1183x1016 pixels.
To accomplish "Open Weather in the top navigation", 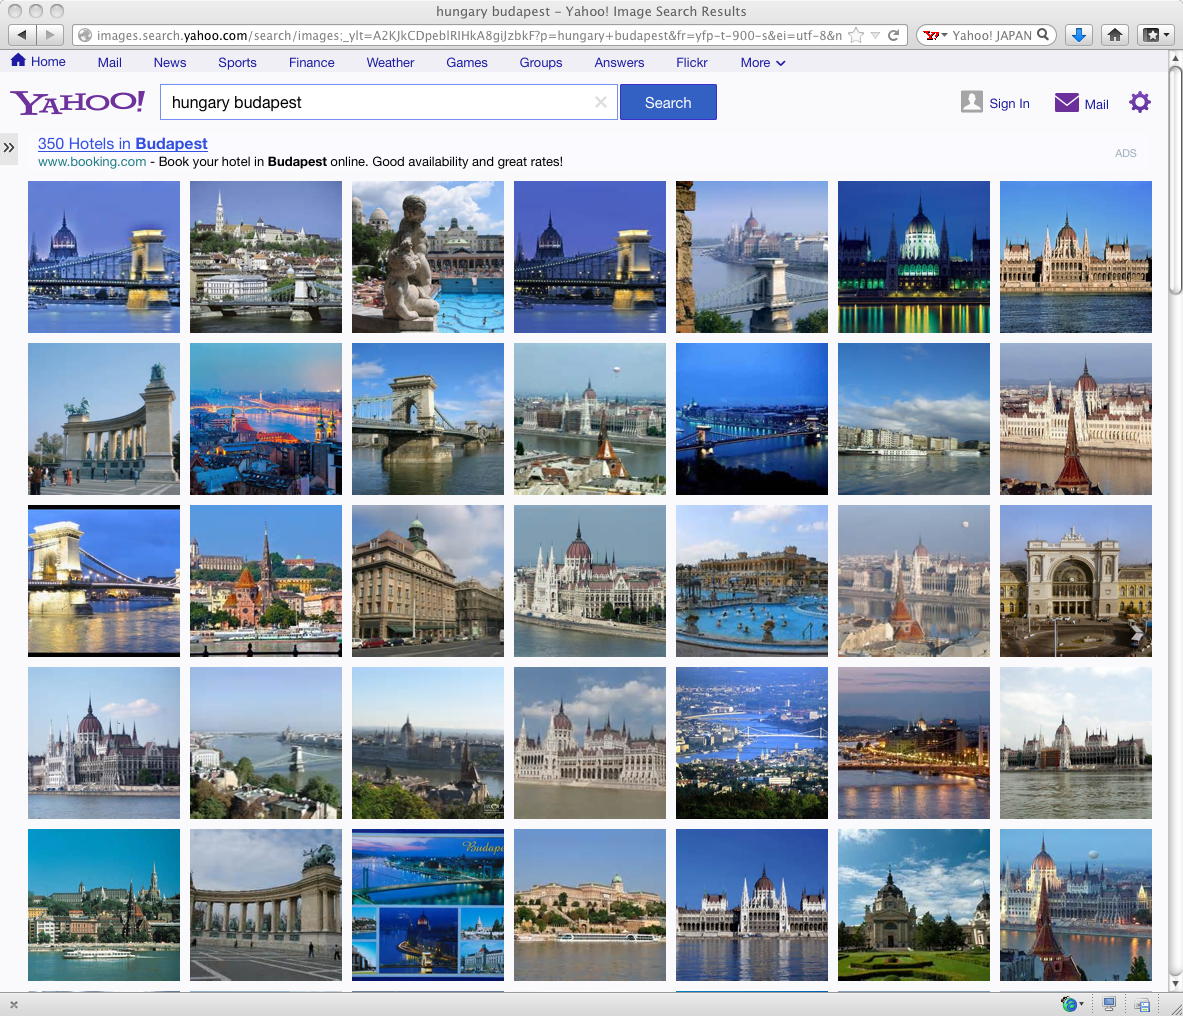I will click(390, 63).
